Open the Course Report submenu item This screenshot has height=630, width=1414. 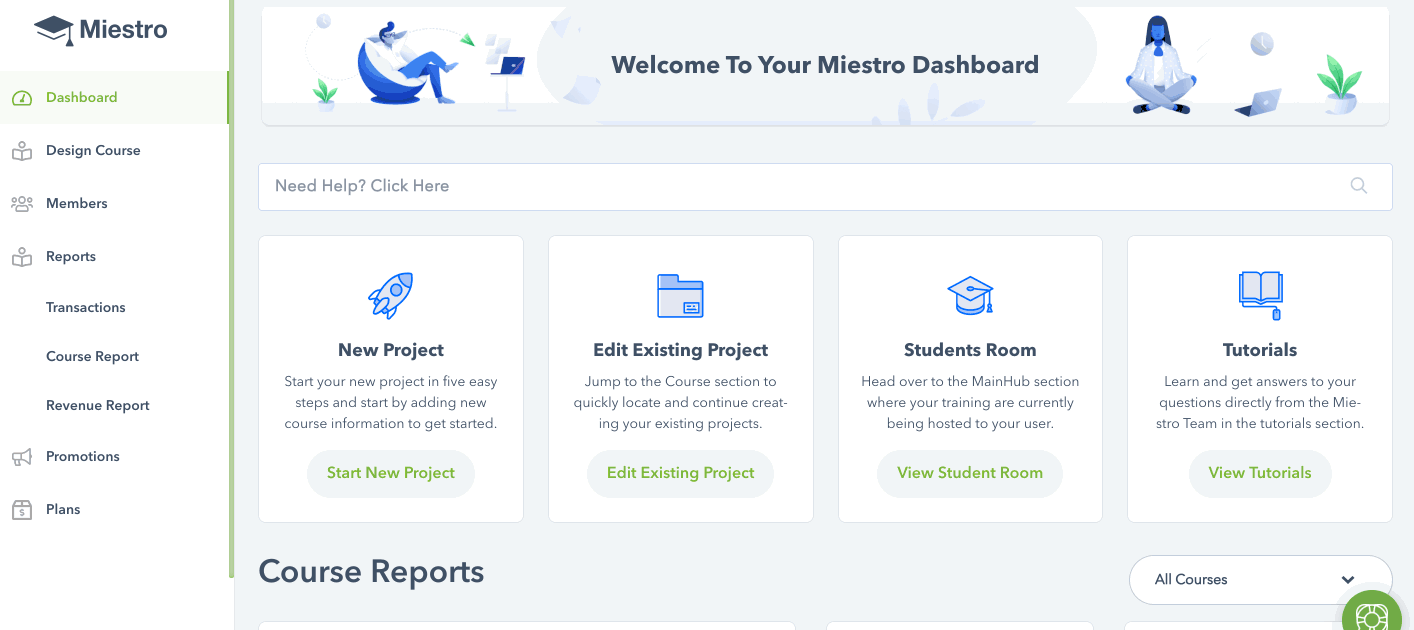click(x=92, y=357)
